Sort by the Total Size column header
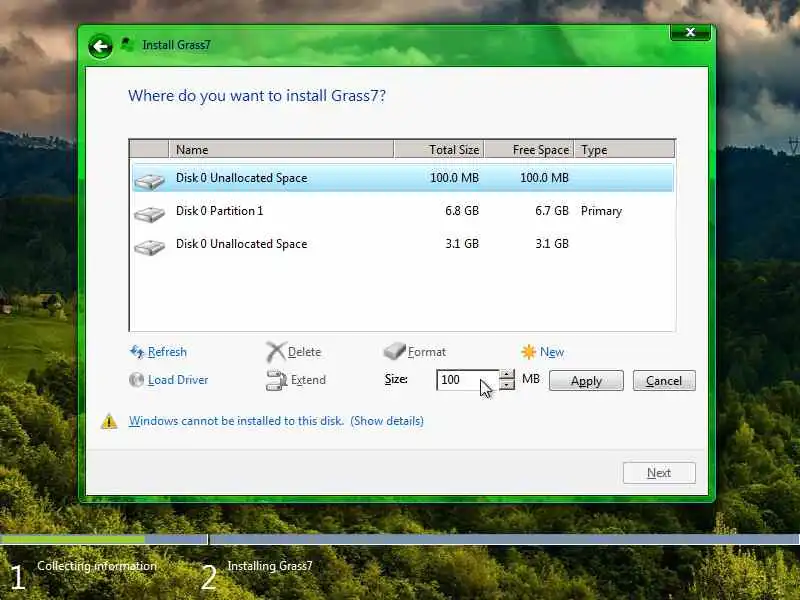The image size is (800, 600). (439, 149)
